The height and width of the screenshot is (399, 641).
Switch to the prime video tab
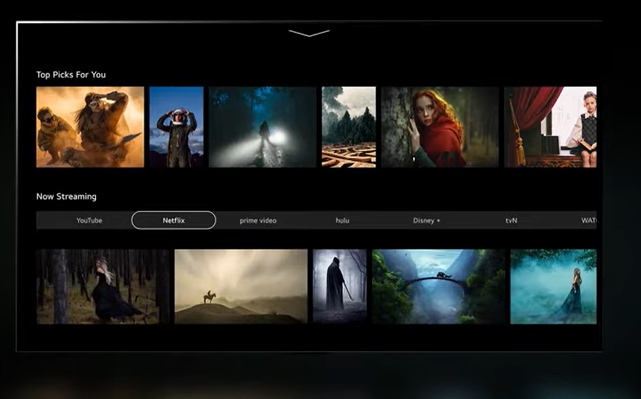[x=258, y=220]
